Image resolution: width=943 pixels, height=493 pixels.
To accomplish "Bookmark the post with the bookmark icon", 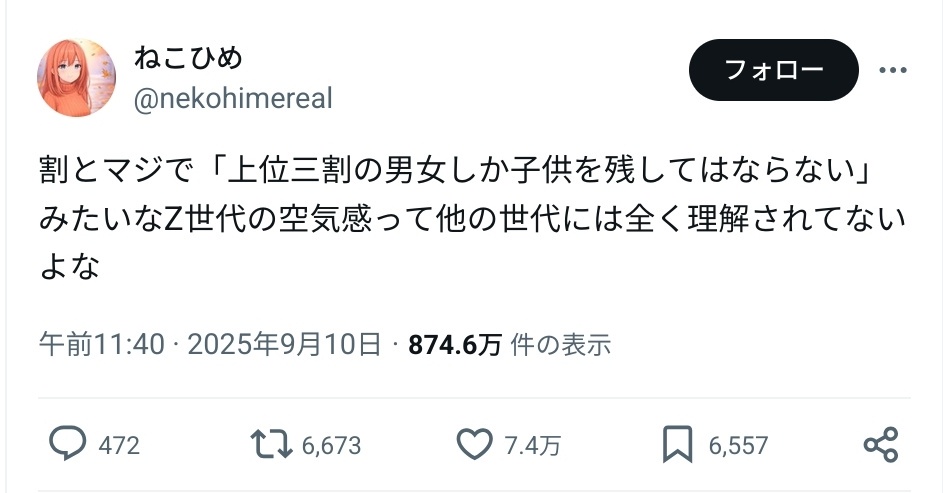I will click(678, 444).
